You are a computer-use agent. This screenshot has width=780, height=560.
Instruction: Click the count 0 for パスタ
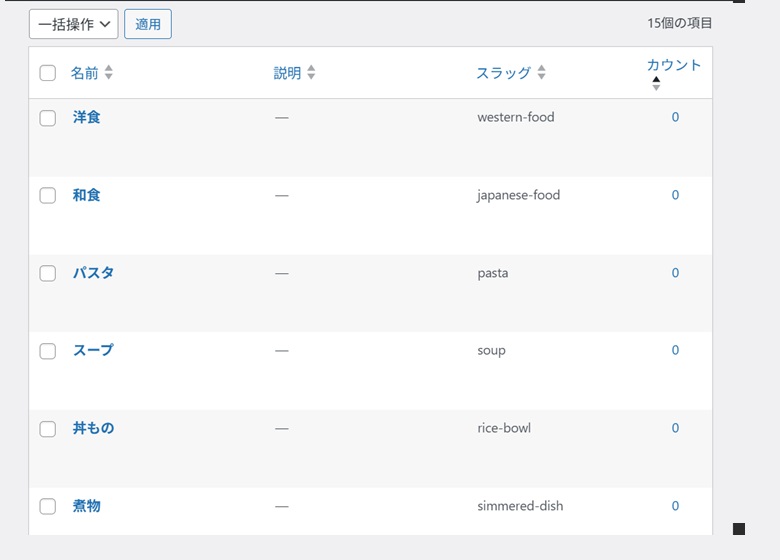point(675,273)
